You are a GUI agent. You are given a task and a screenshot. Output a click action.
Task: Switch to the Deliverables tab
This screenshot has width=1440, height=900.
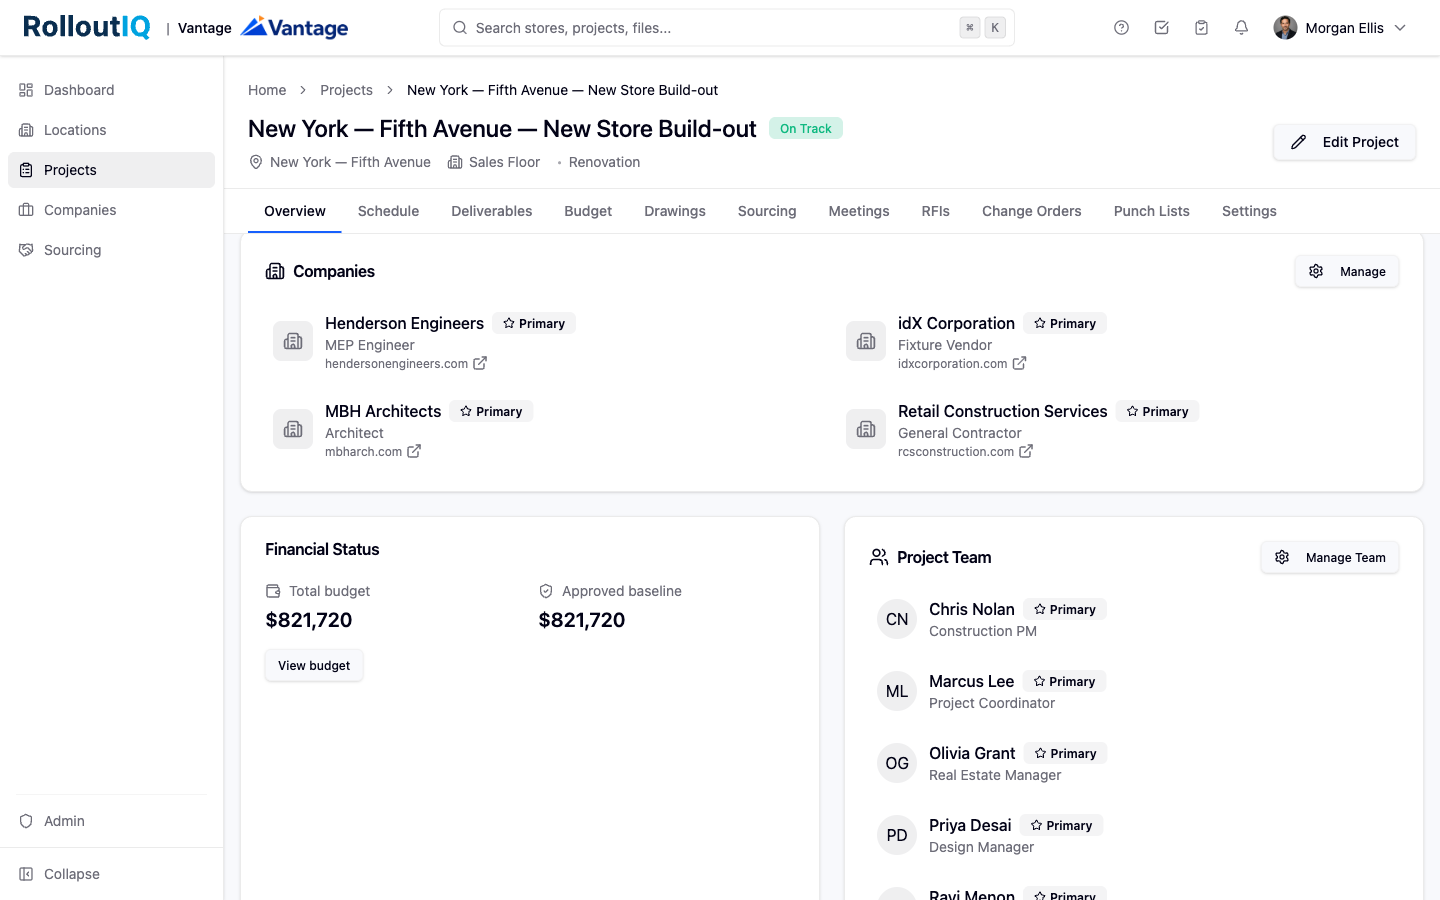(x=492, y=211)
